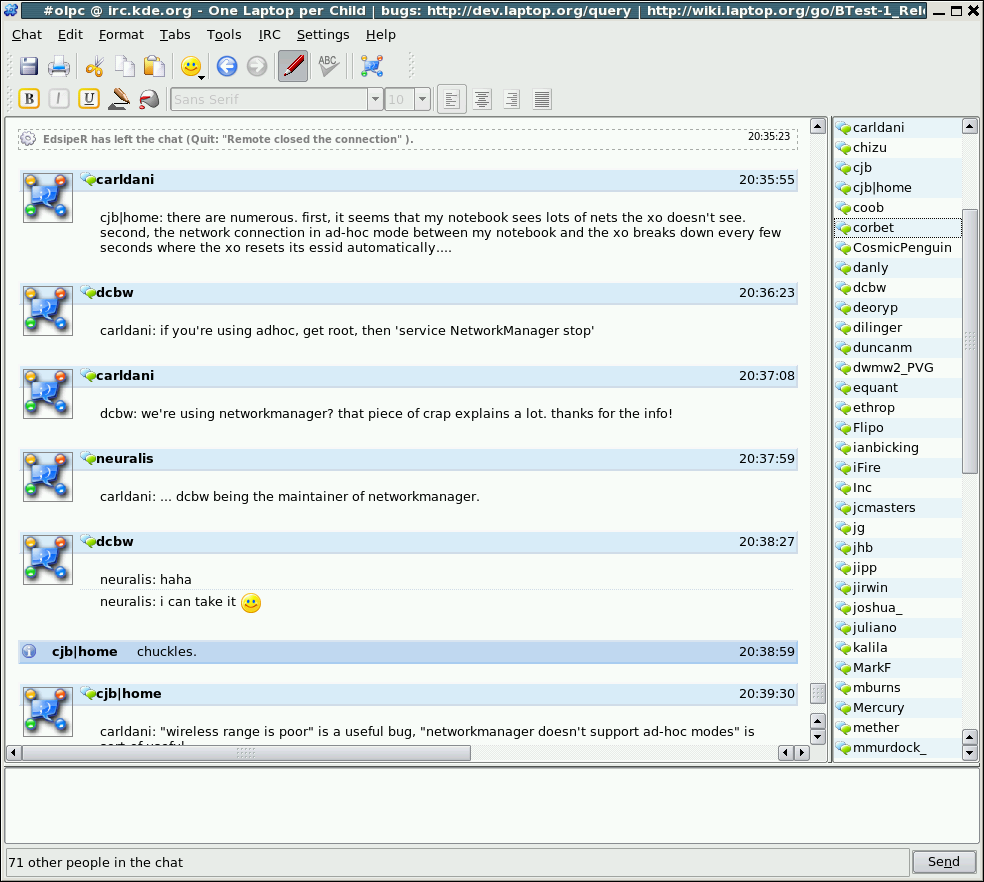The height and width of the screenshot is (882, 984).
Task: Click the scissors Cut icon
Action: [95, 67]
